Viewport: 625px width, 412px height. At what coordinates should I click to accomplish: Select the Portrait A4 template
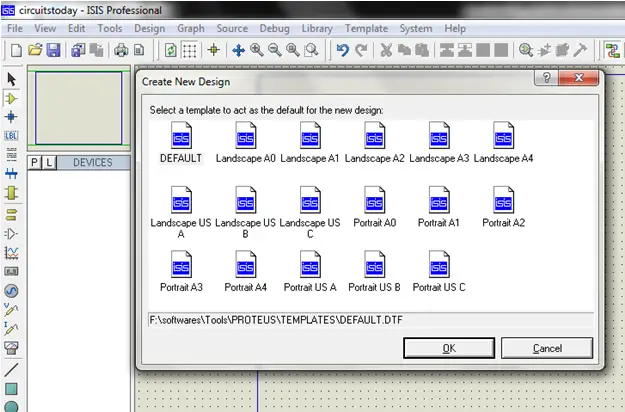click(x=246, y=271)
